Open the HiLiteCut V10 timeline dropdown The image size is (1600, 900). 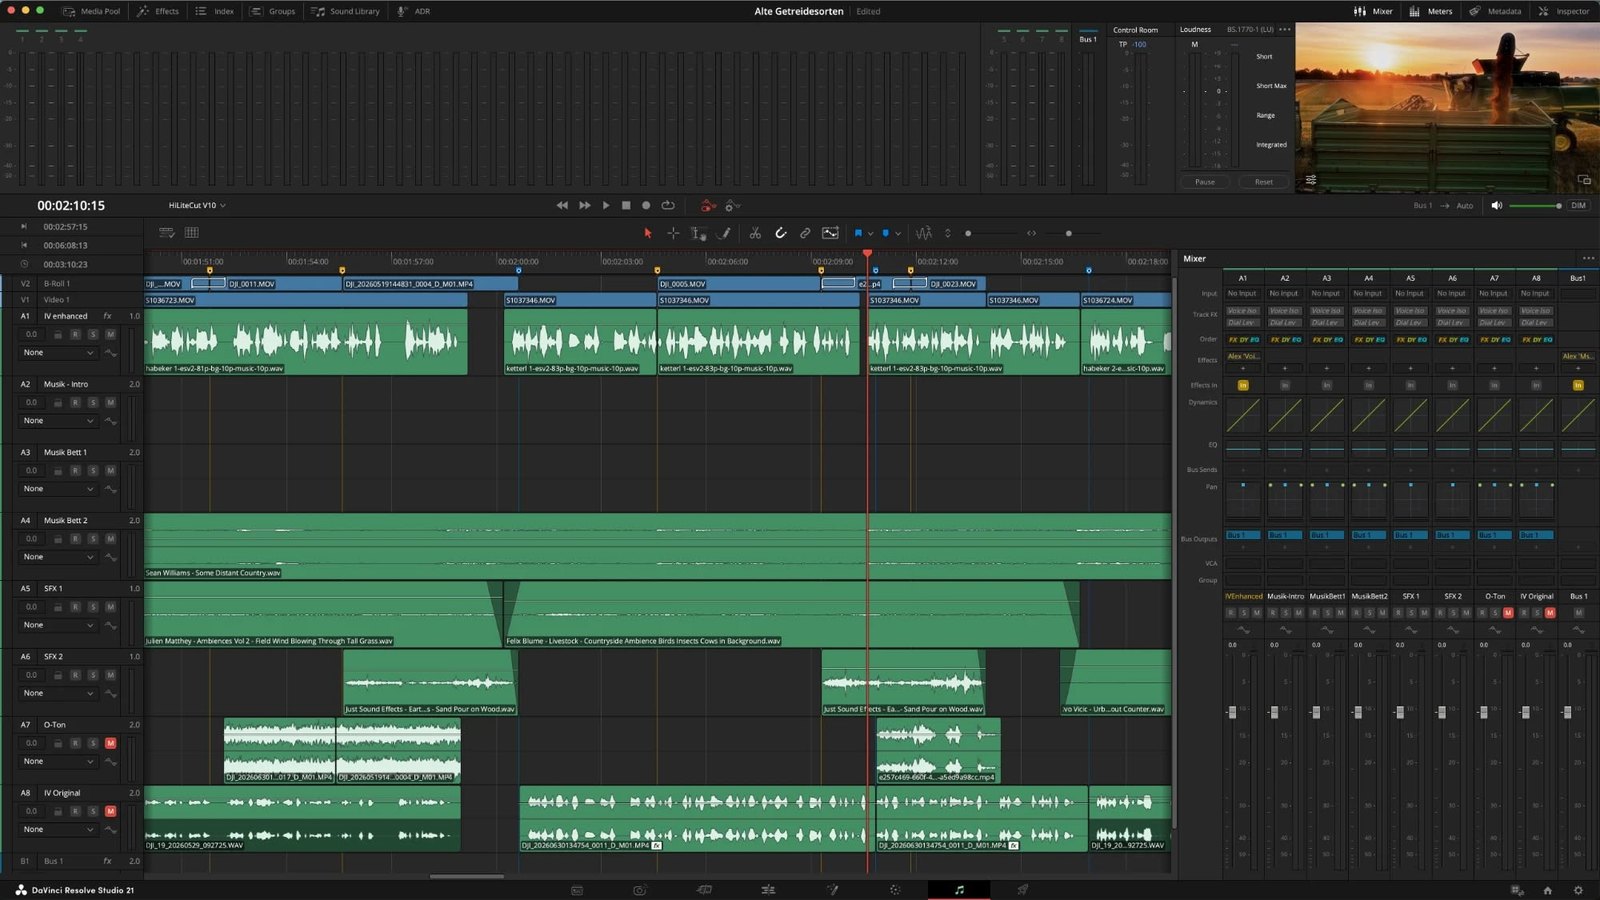pyautogui.click(x=197, y=205)
